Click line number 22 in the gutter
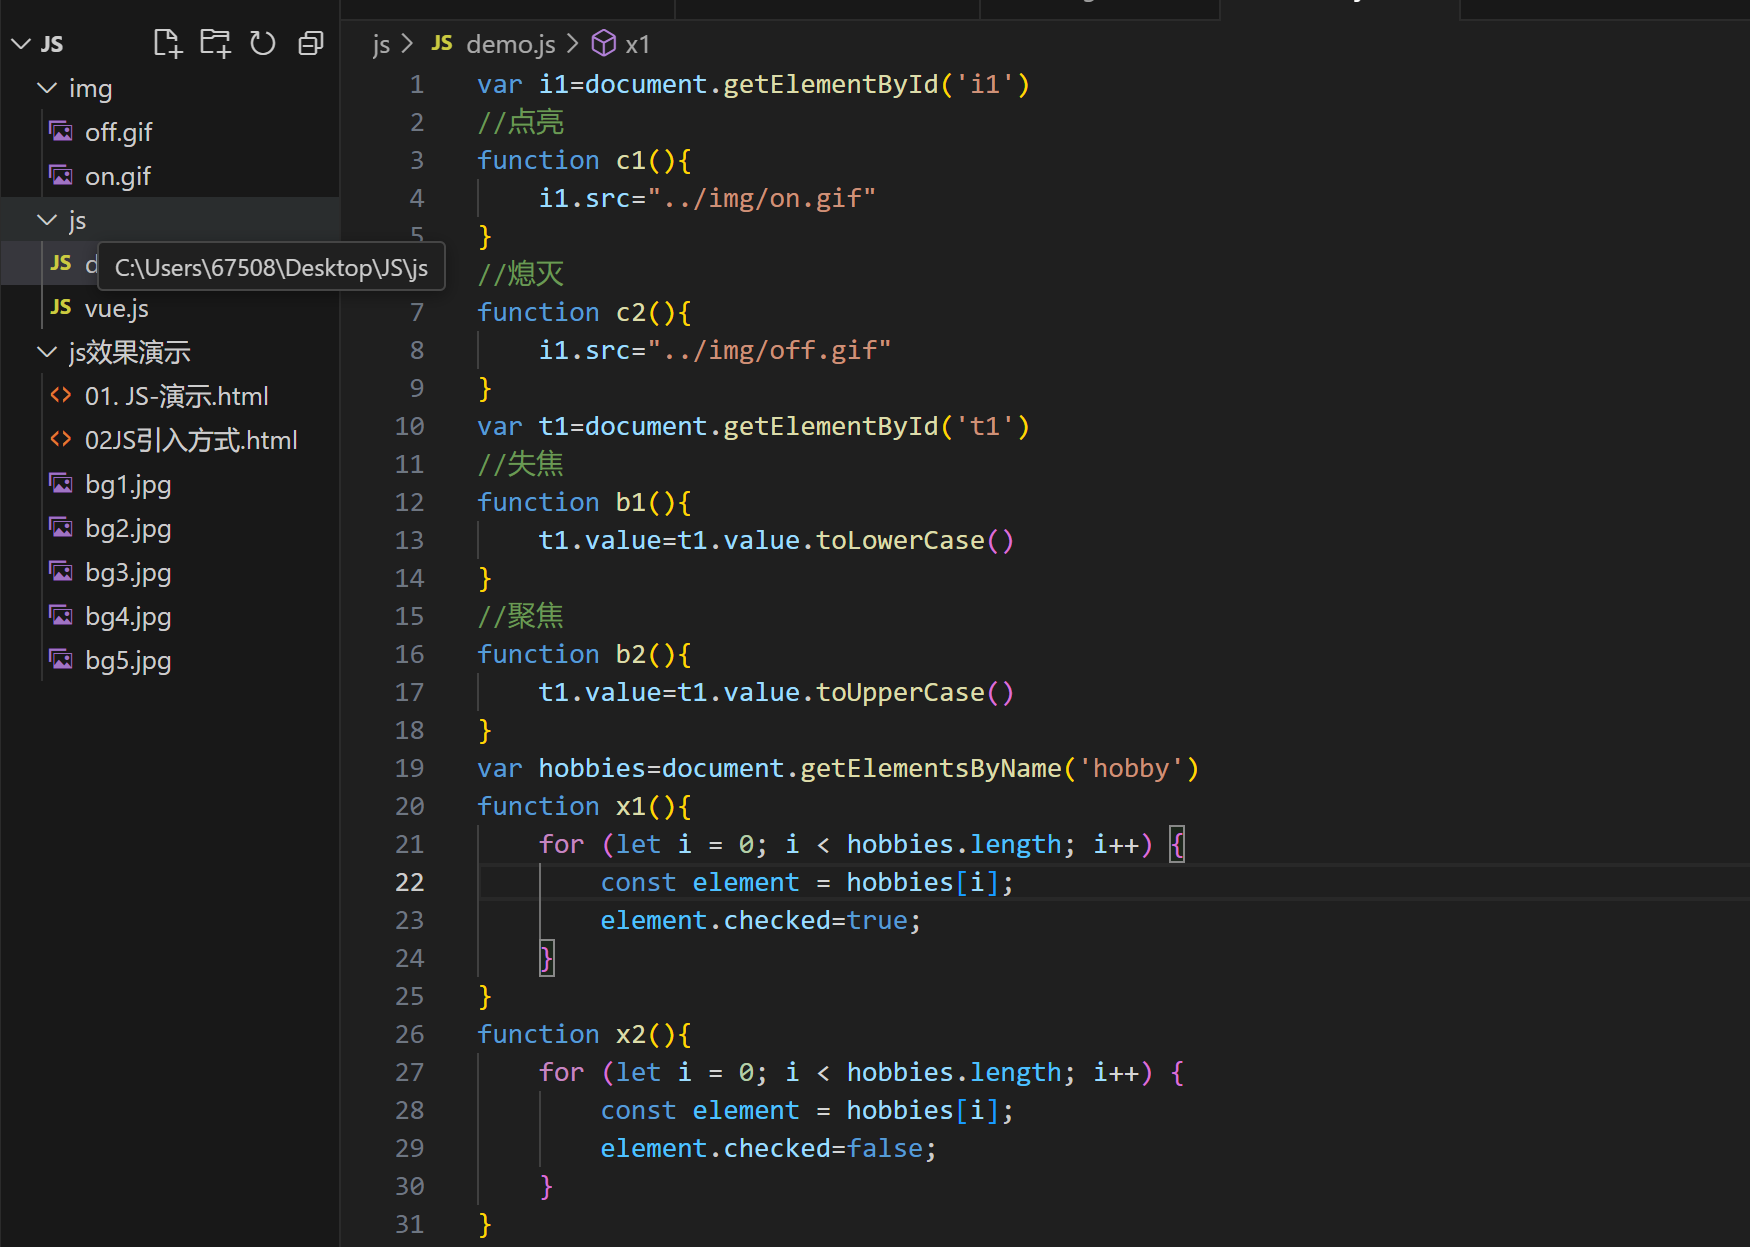 tap(410, 882)
